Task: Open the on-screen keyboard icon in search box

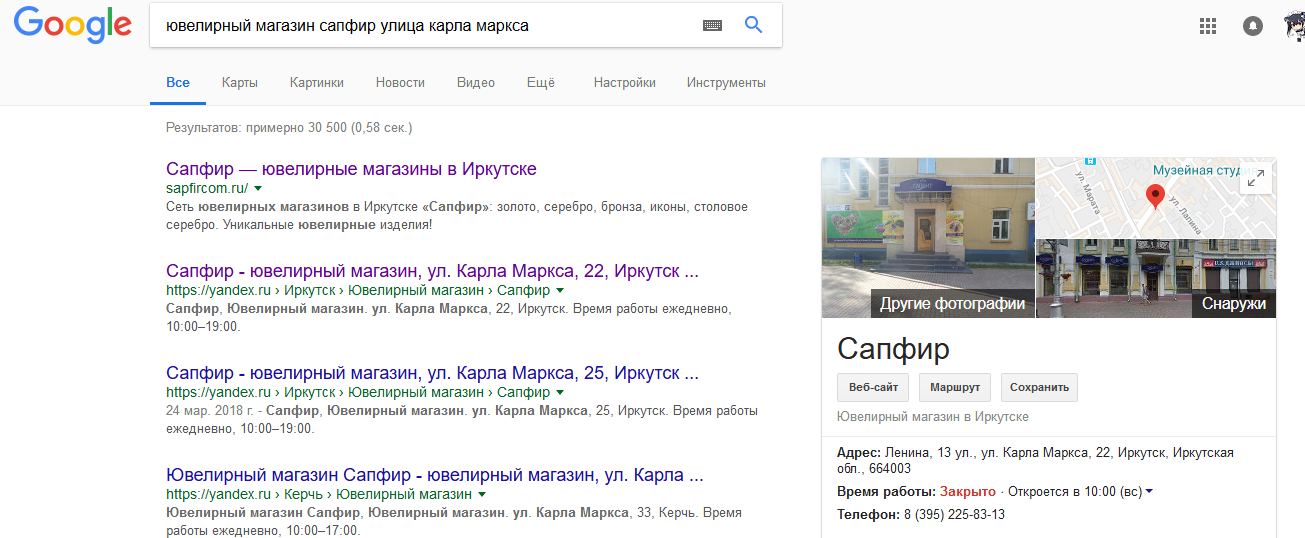Action: coord(712,26)
